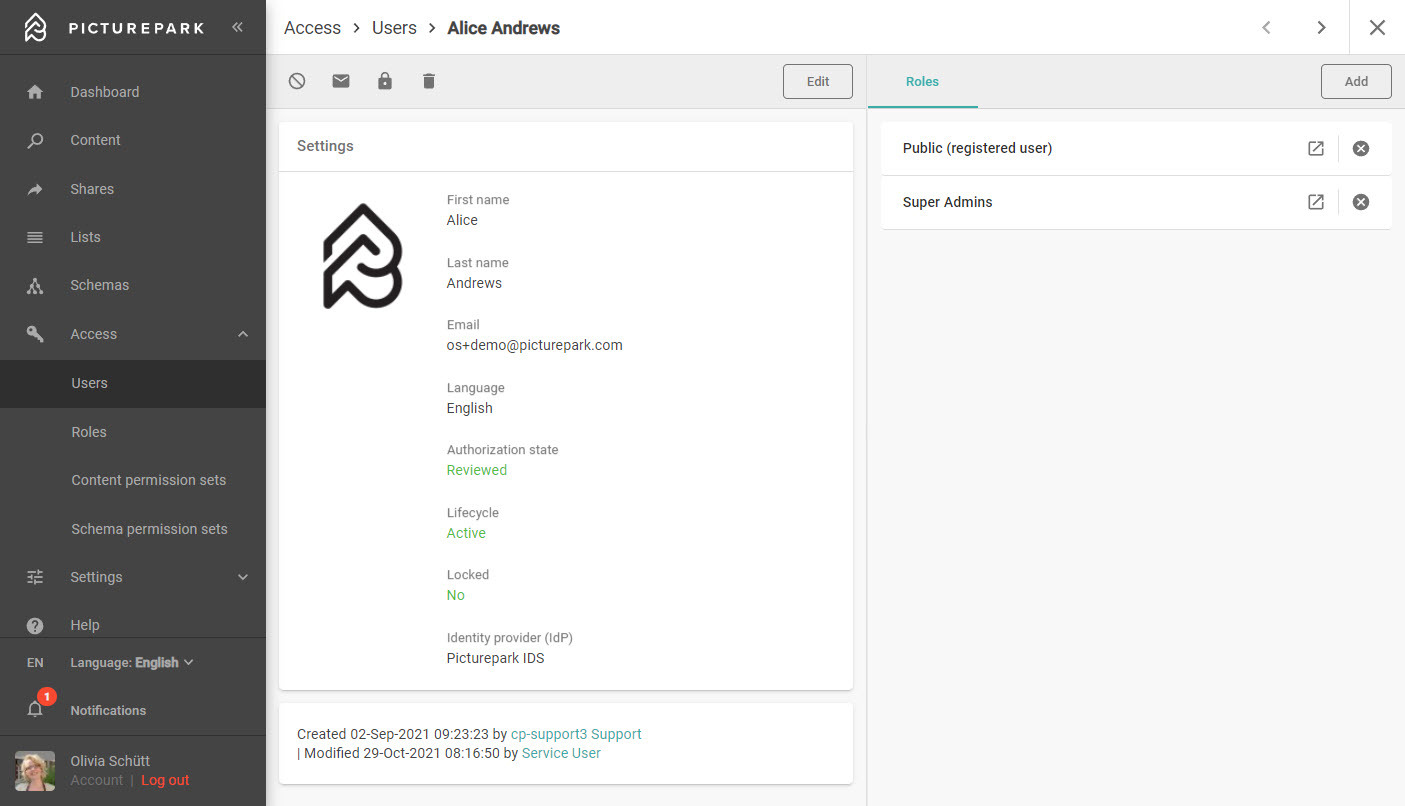Click the Account link
This screenshot has height=806, width=1405.
(x=97, y=780)
